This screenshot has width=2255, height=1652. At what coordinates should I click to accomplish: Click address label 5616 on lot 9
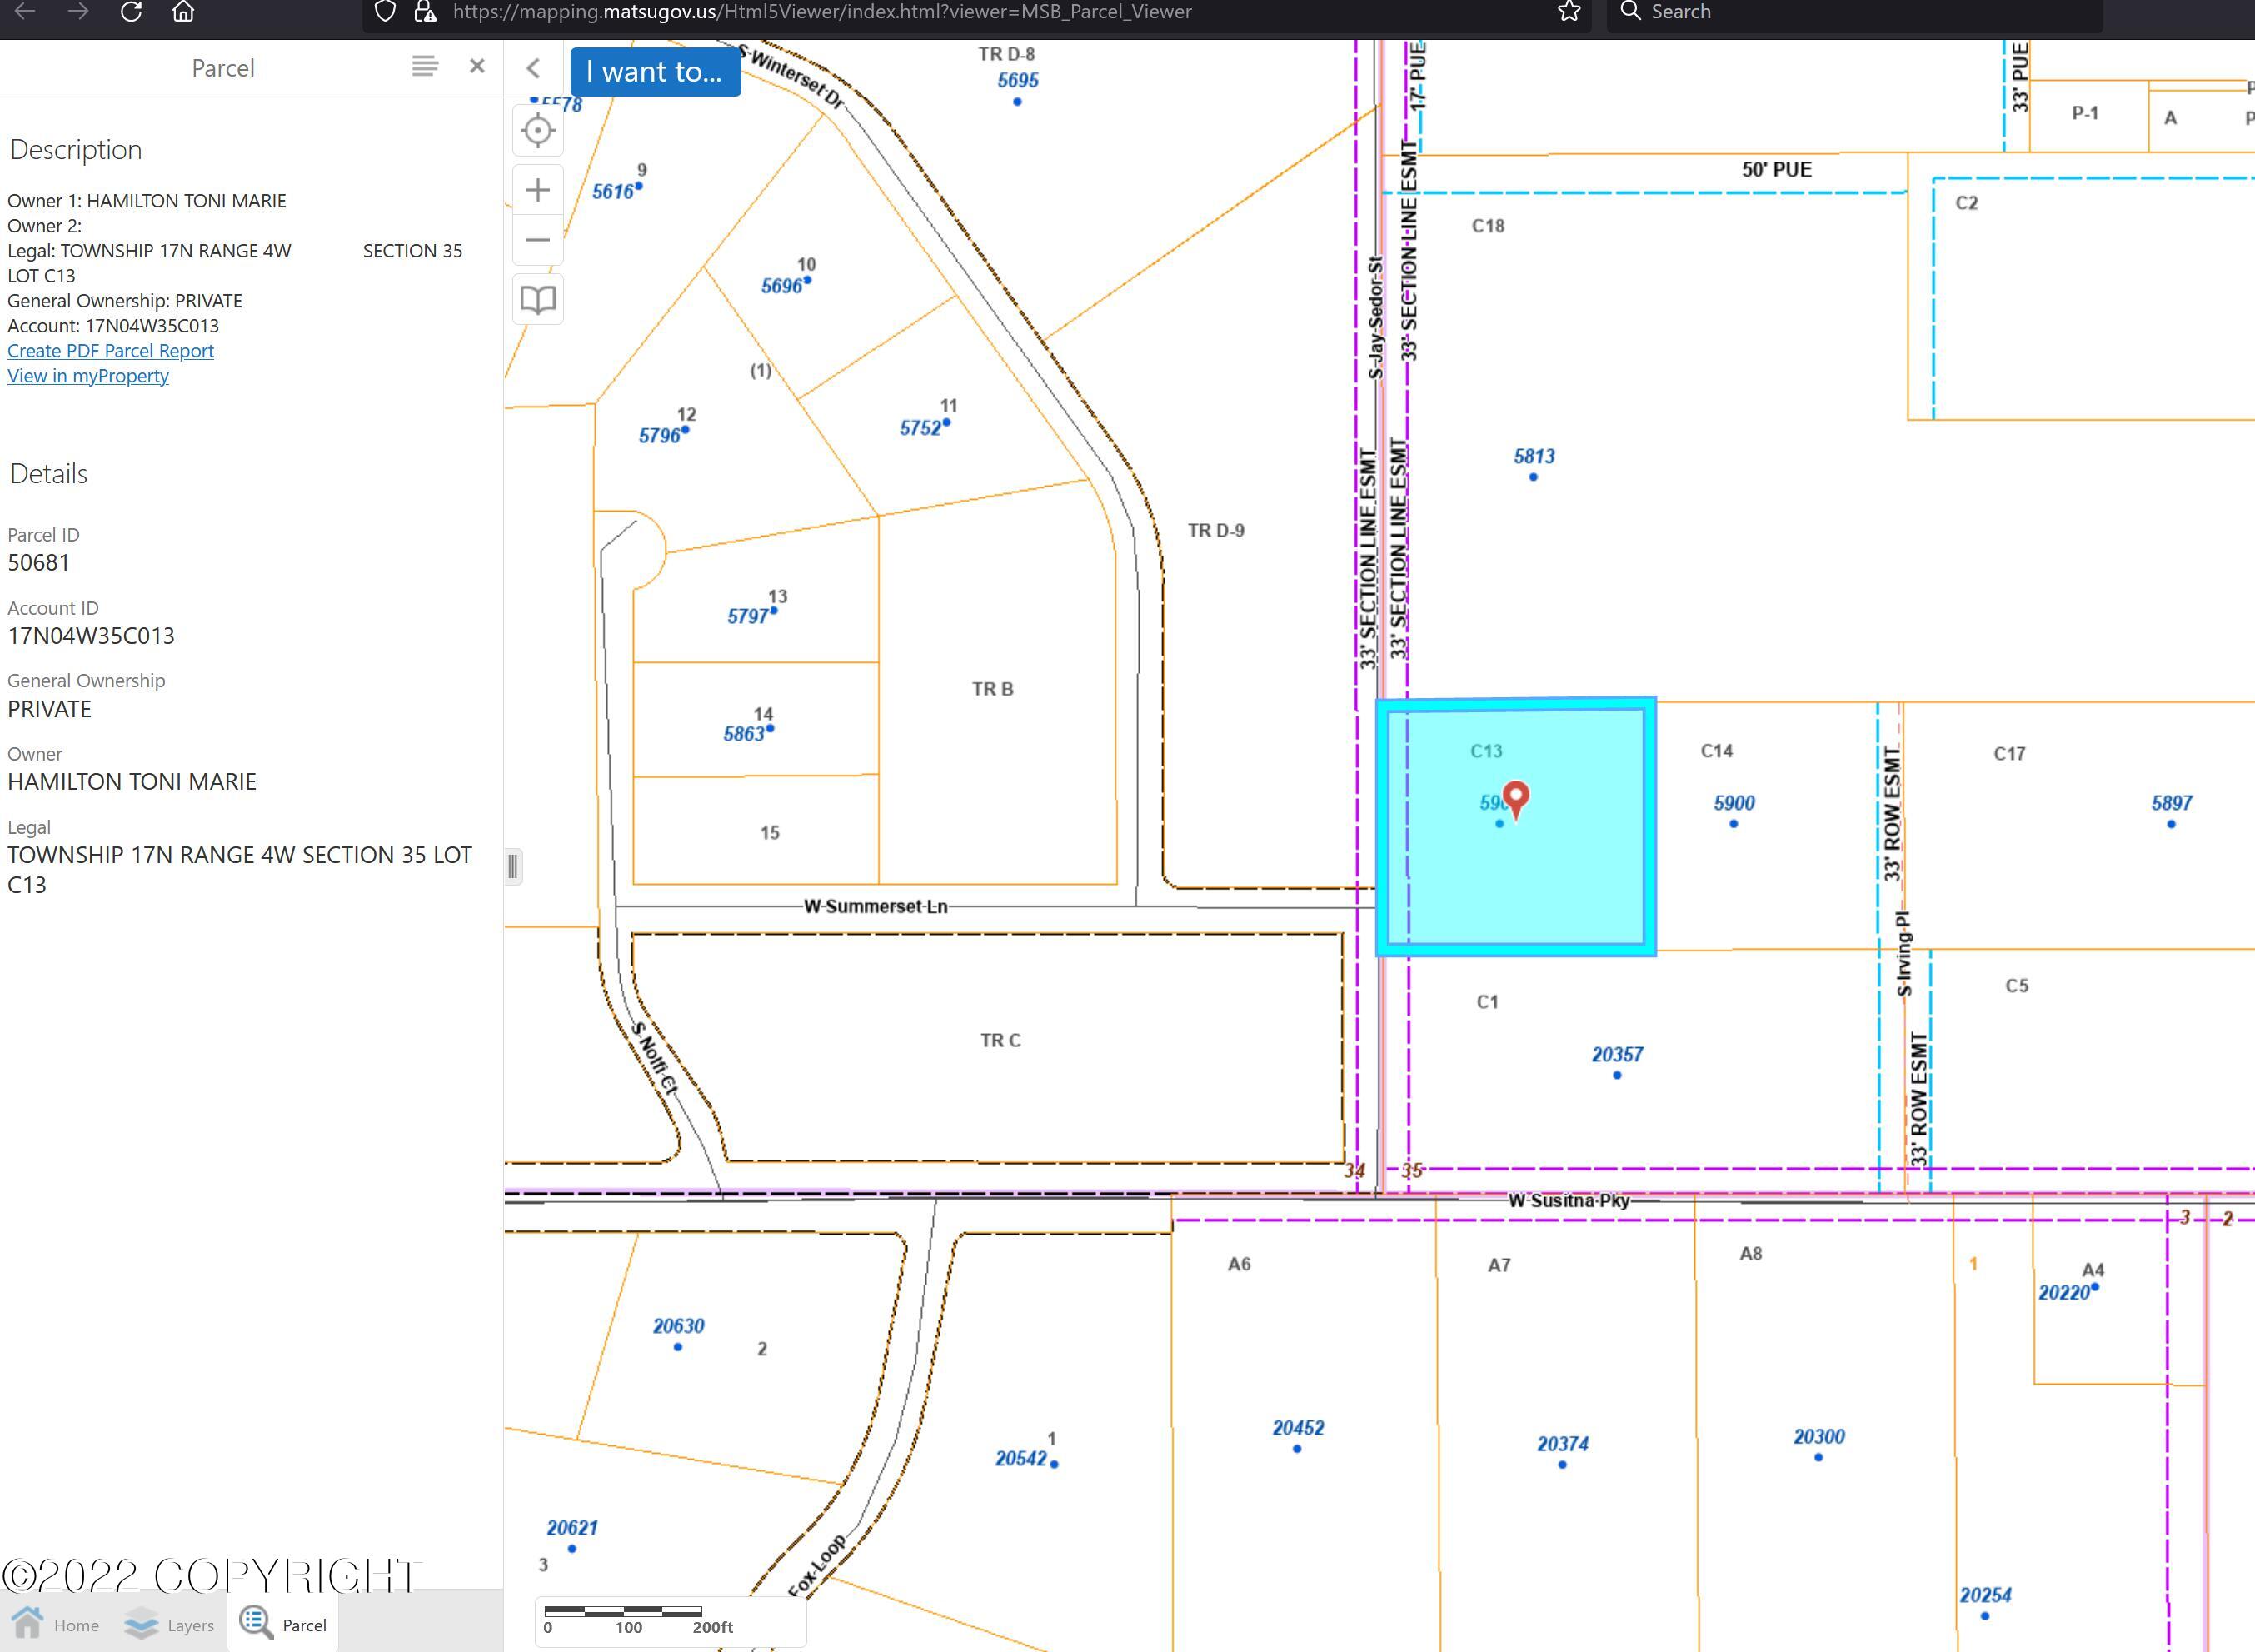613,192
